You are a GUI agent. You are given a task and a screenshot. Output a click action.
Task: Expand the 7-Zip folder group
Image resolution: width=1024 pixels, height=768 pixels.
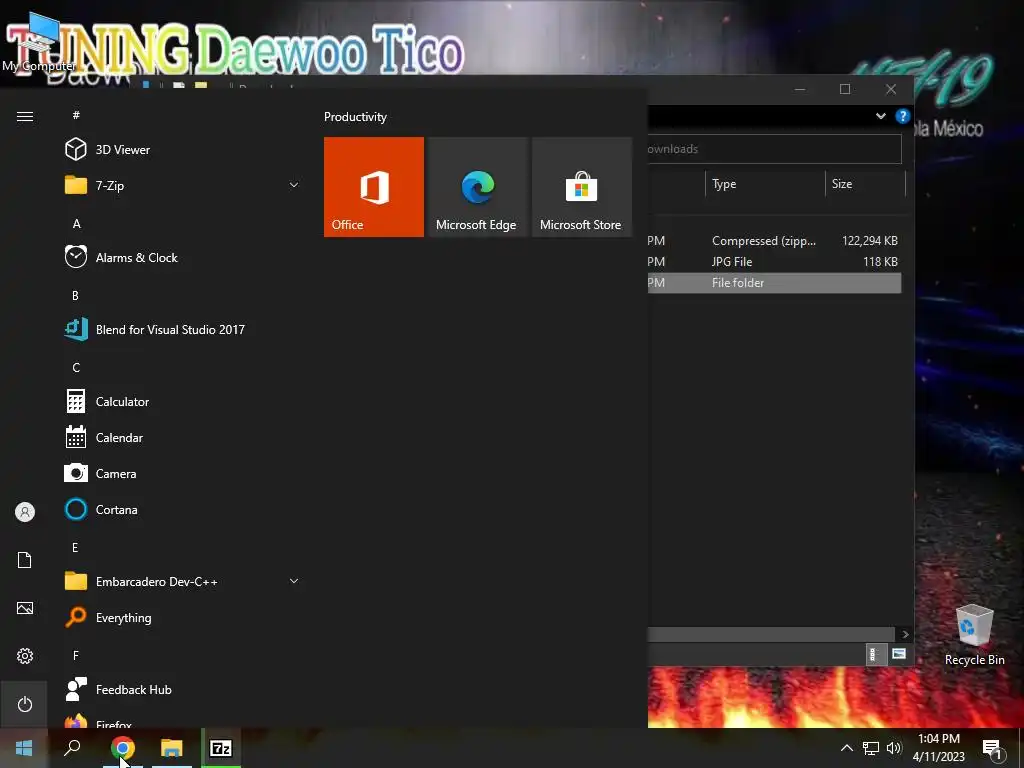[x=294, y=185]
